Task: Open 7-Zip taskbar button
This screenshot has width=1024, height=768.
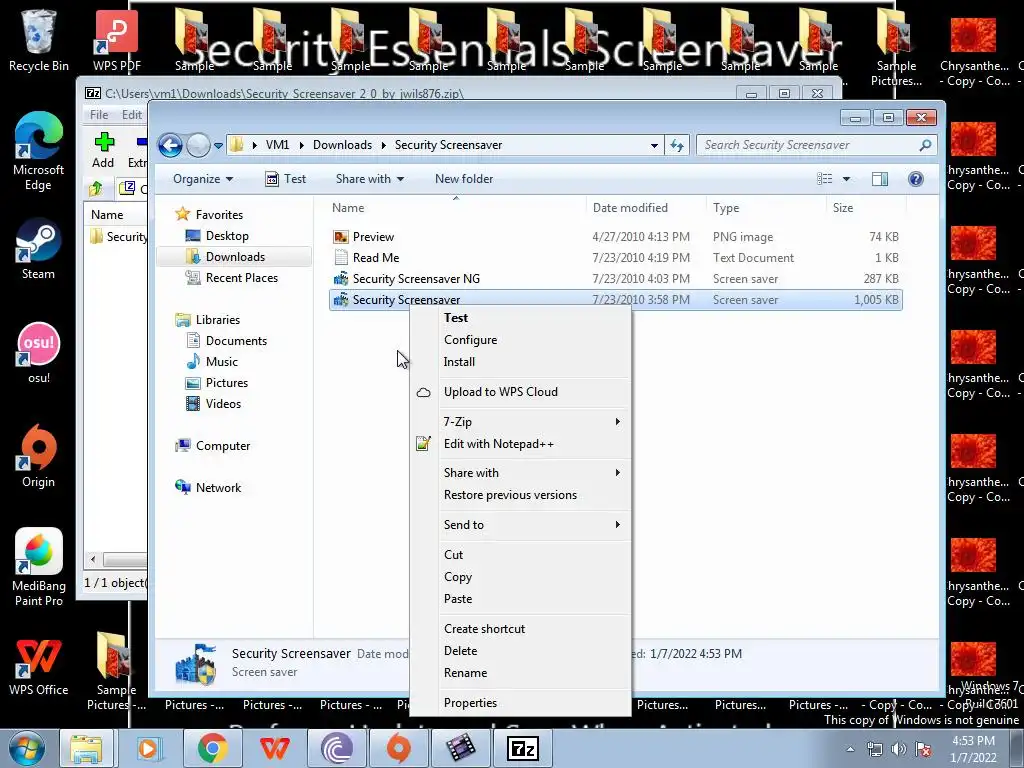Action: pos(522,748)
